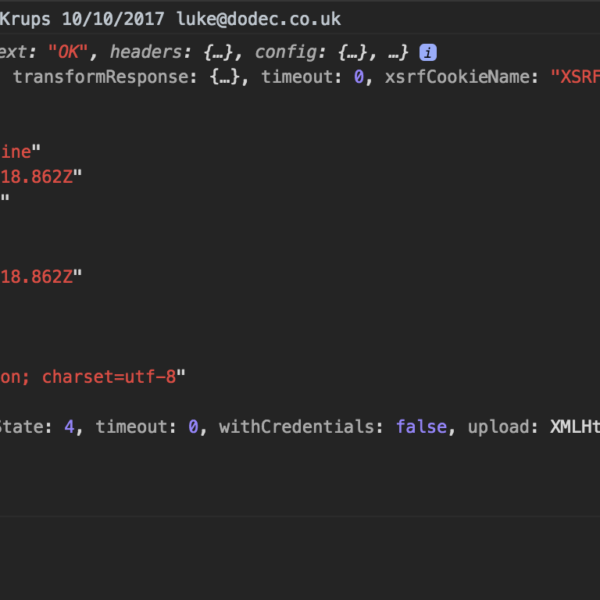Click the second 18.862Z" timestamp value
This screenshot has height=600, width=600.
41,277
